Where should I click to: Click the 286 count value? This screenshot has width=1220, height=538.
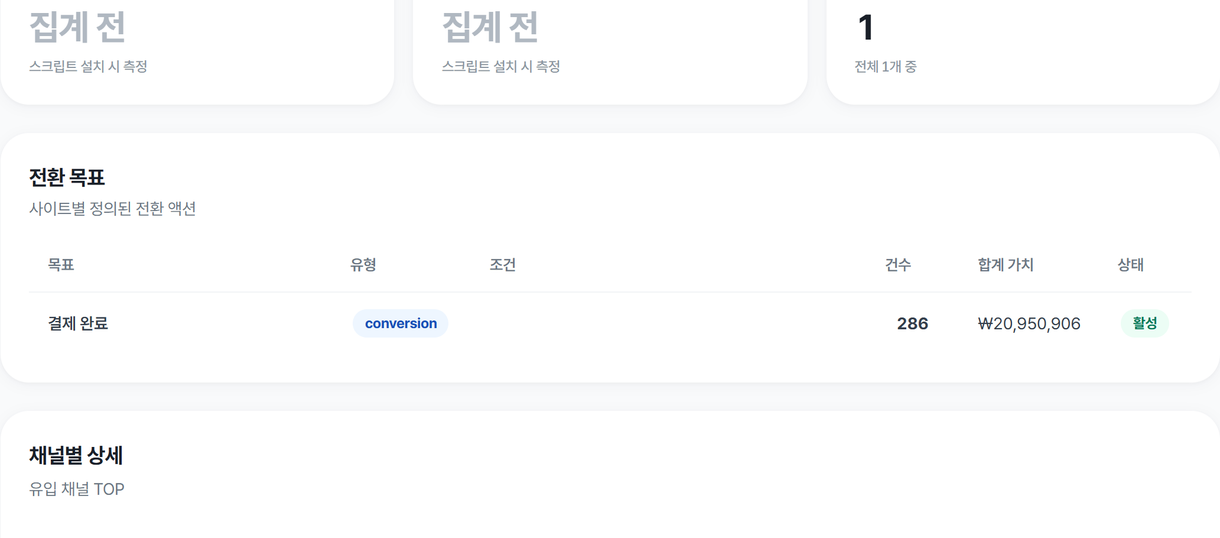[x=912, y=323]
